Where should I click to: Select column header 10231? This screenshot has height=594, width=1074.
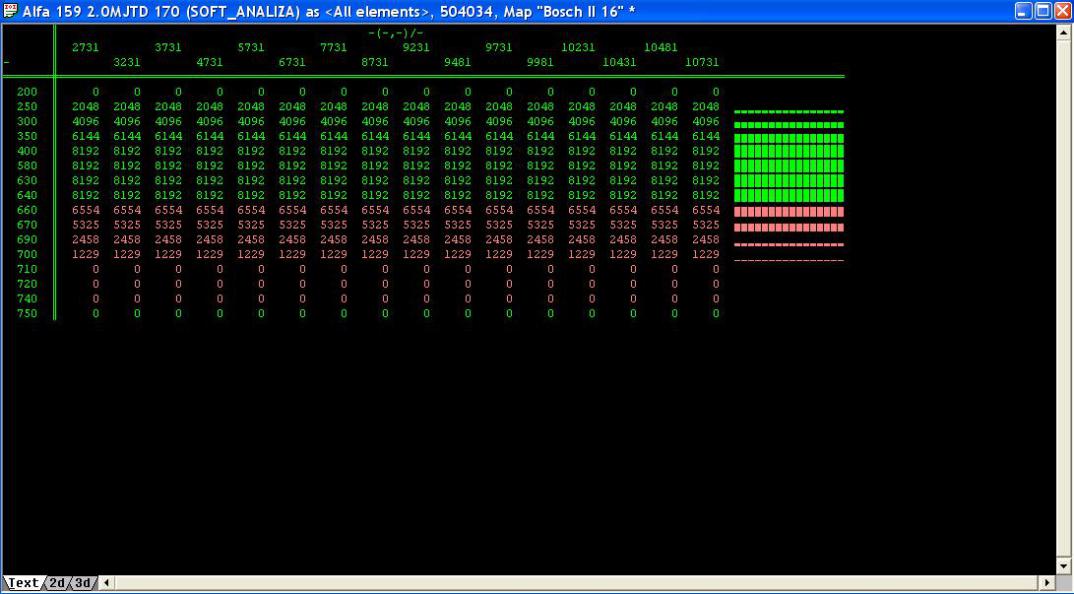coord(578,47)
